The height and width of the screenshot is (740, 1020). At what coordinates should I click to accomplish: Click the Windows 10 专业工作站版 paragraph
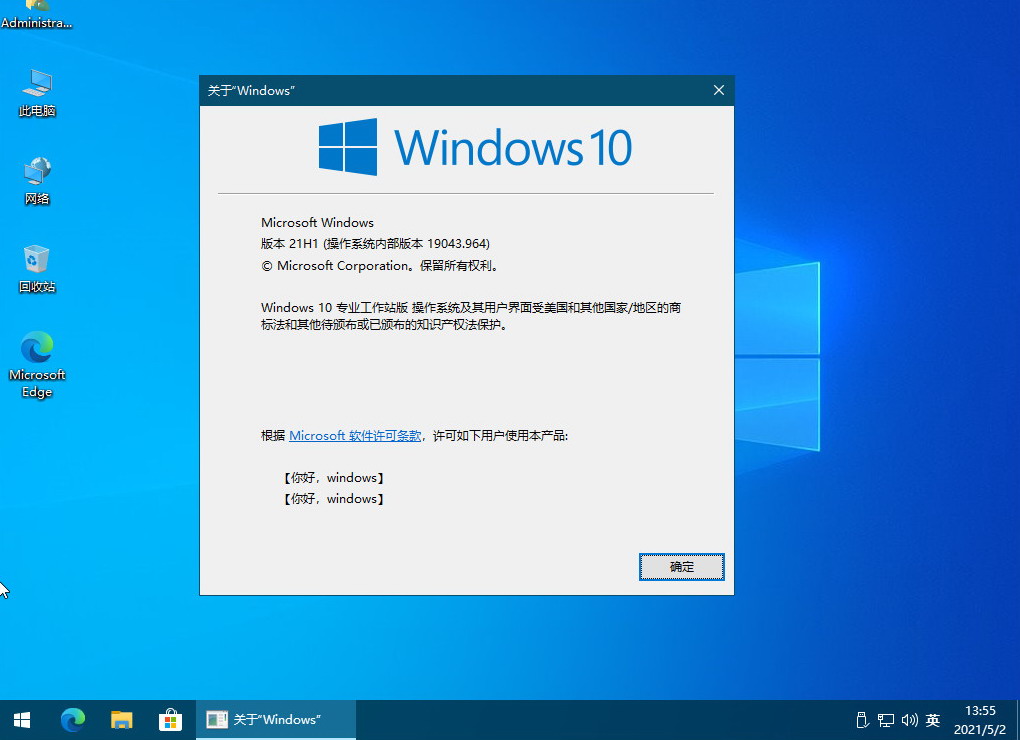point(471,316)
